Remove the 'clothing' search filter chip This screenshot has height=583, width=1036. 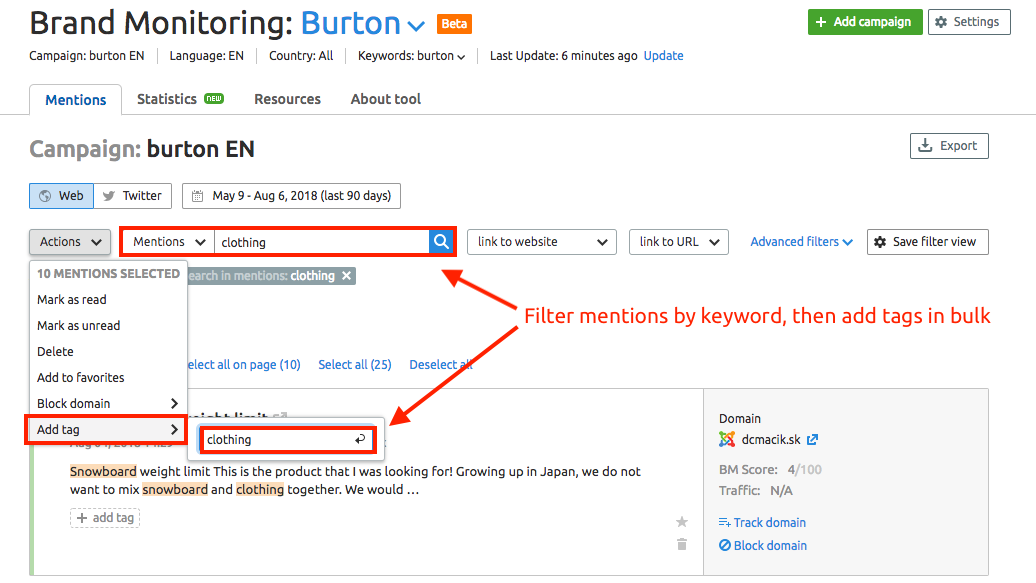346,276
